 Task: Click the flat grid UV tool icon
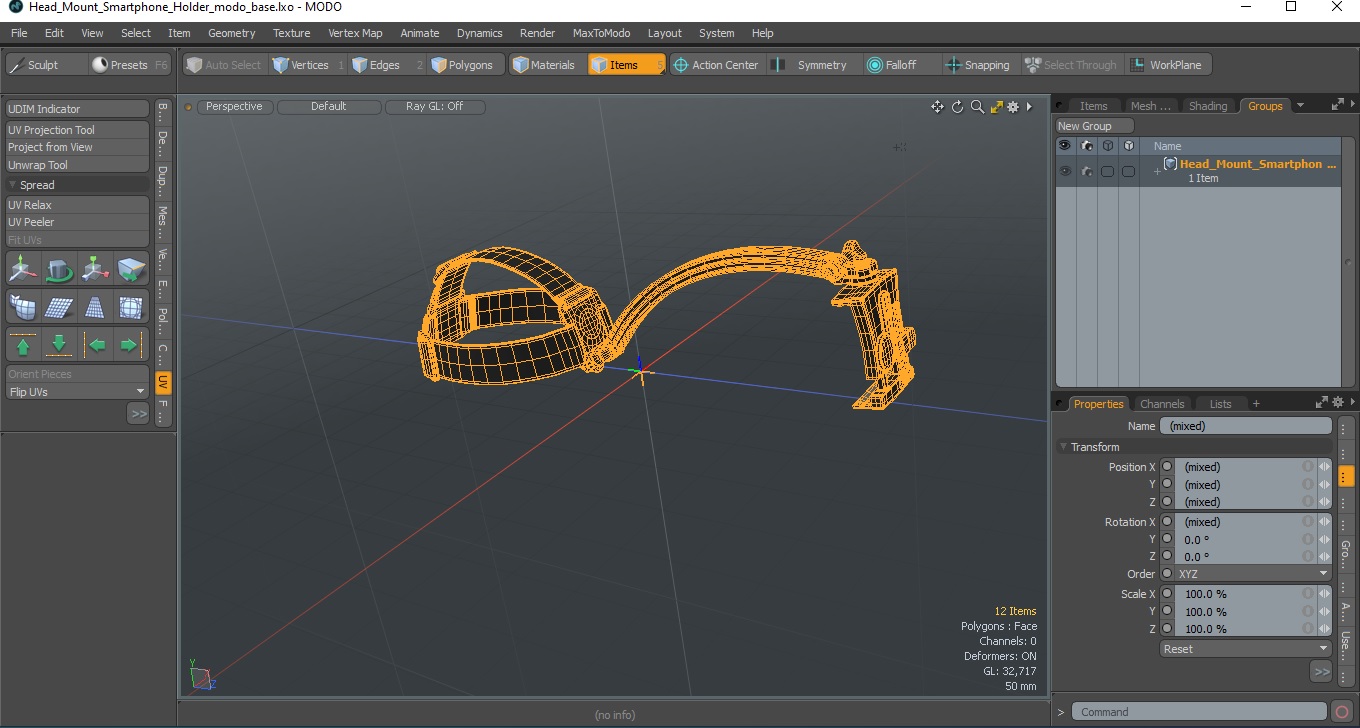[x=59, y=306]
